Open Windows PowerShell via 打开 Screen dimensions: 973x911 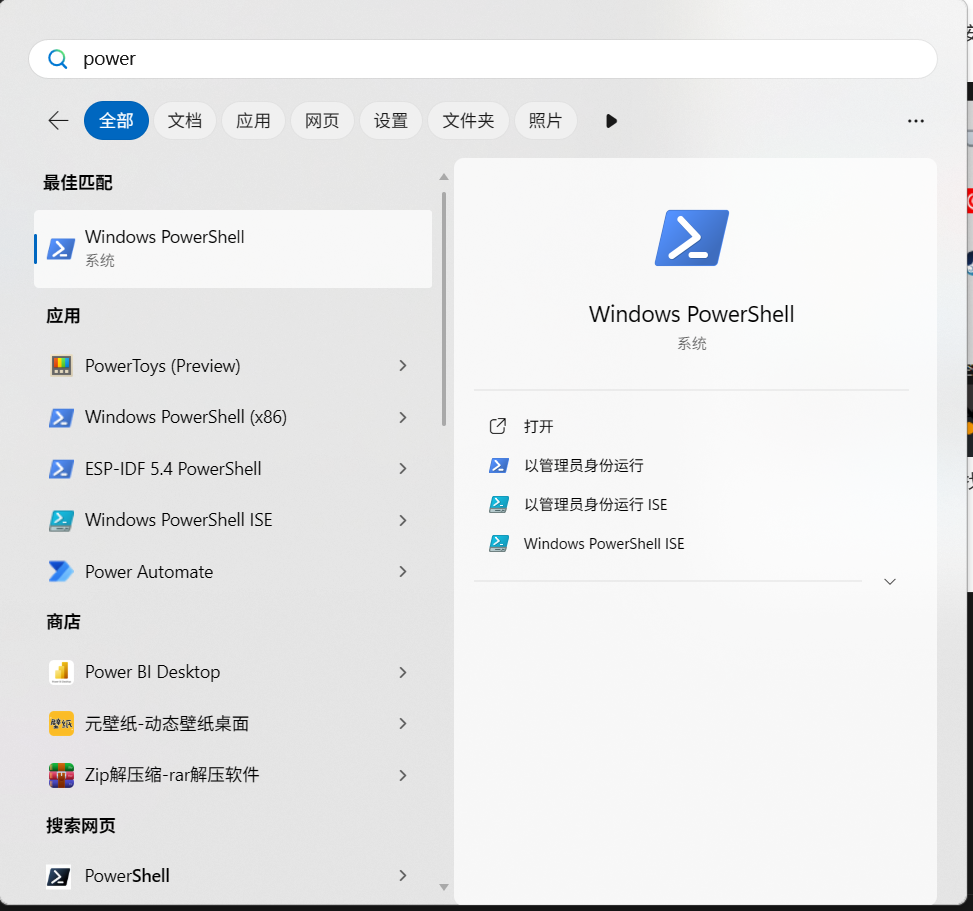coord(539,426)
